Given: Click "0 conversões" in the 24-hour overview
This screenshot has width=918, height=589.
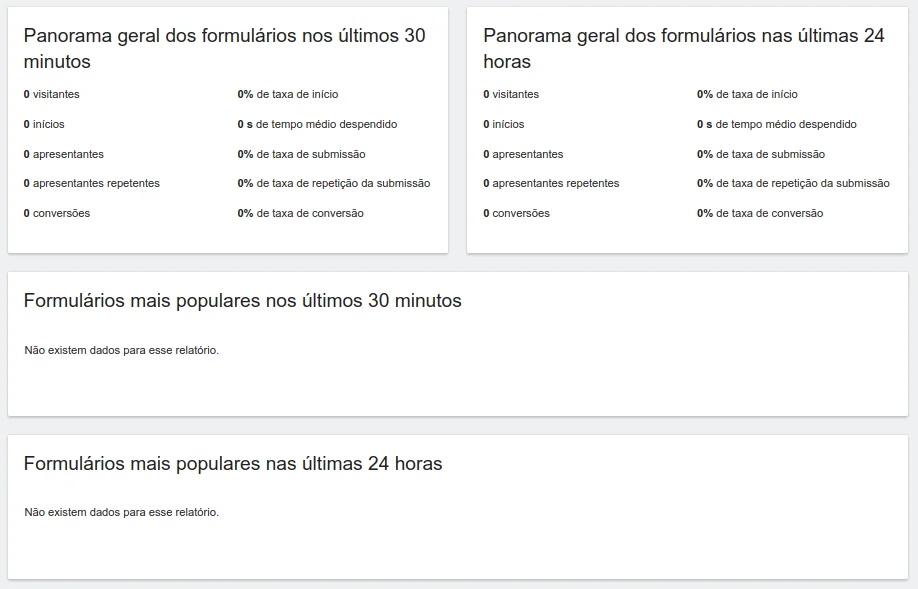Looking at the screenshot, I should coord(516,213).
